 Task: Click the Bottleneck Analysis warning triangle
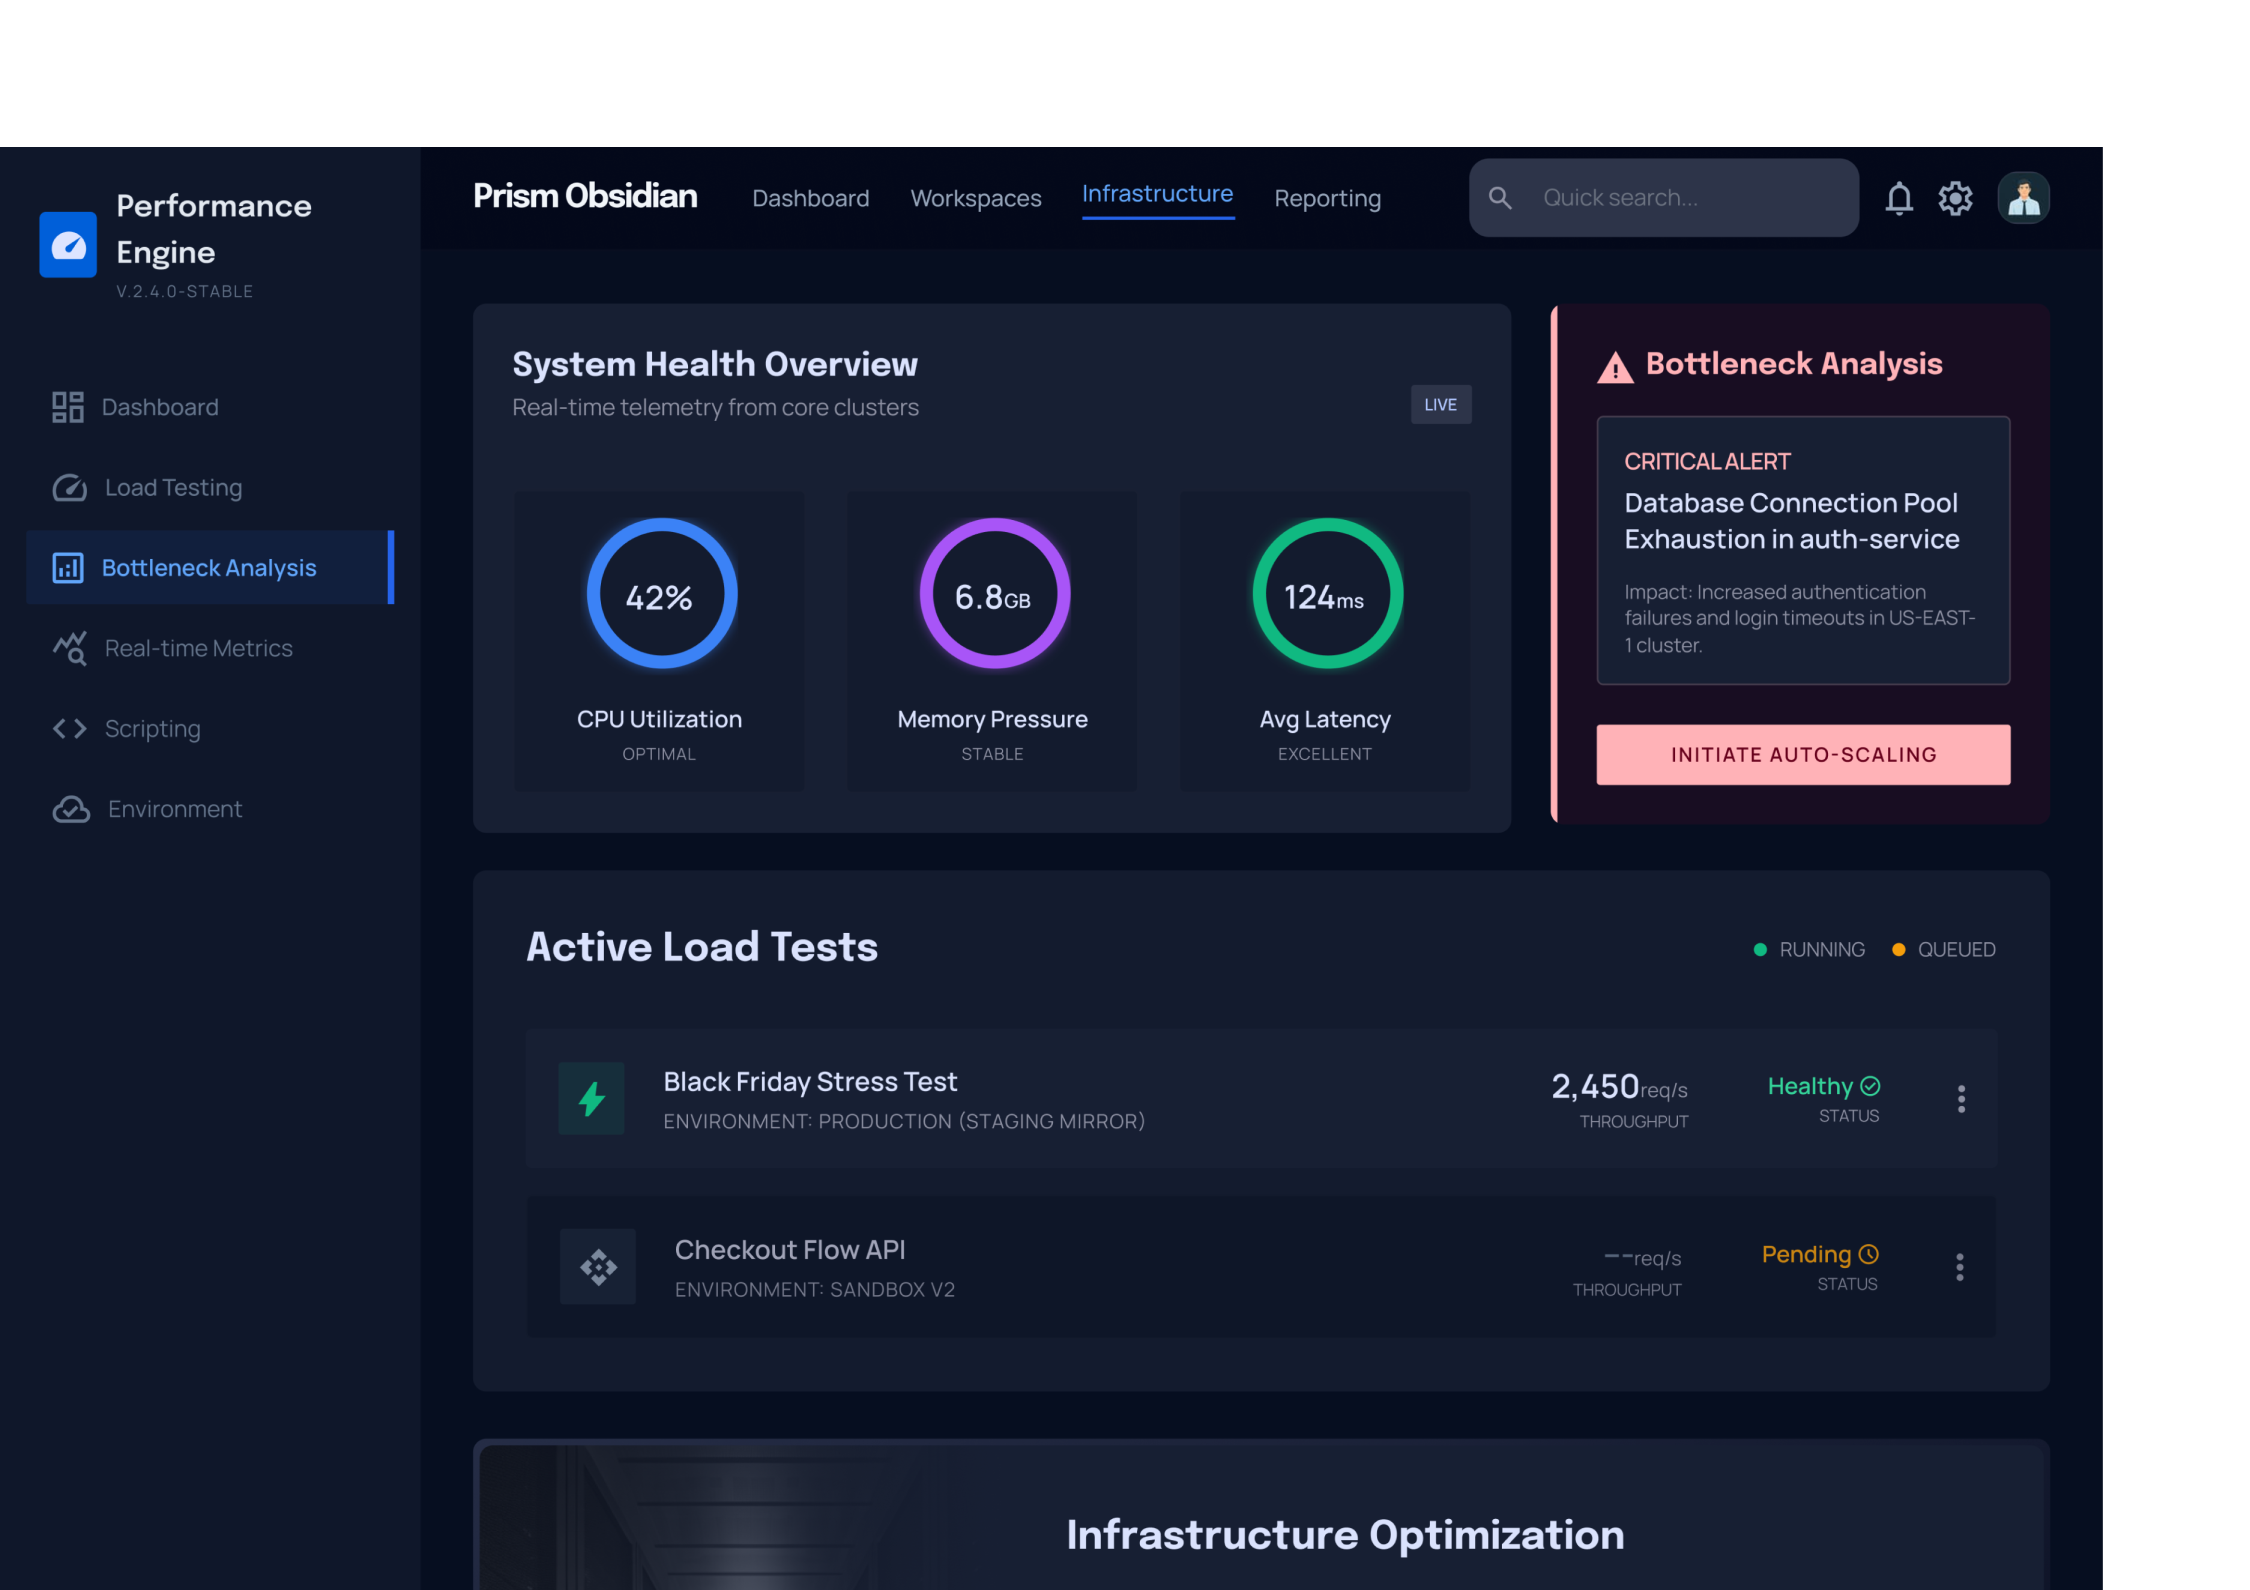(x=1615, y=368)
